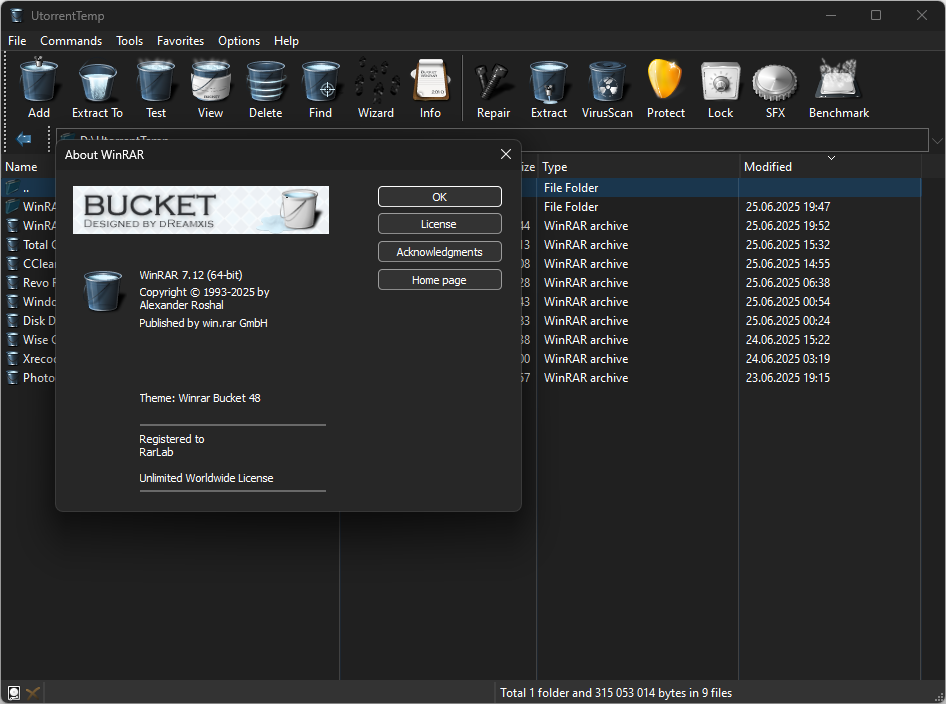Click the Protect shield icon

pos(665,79)
